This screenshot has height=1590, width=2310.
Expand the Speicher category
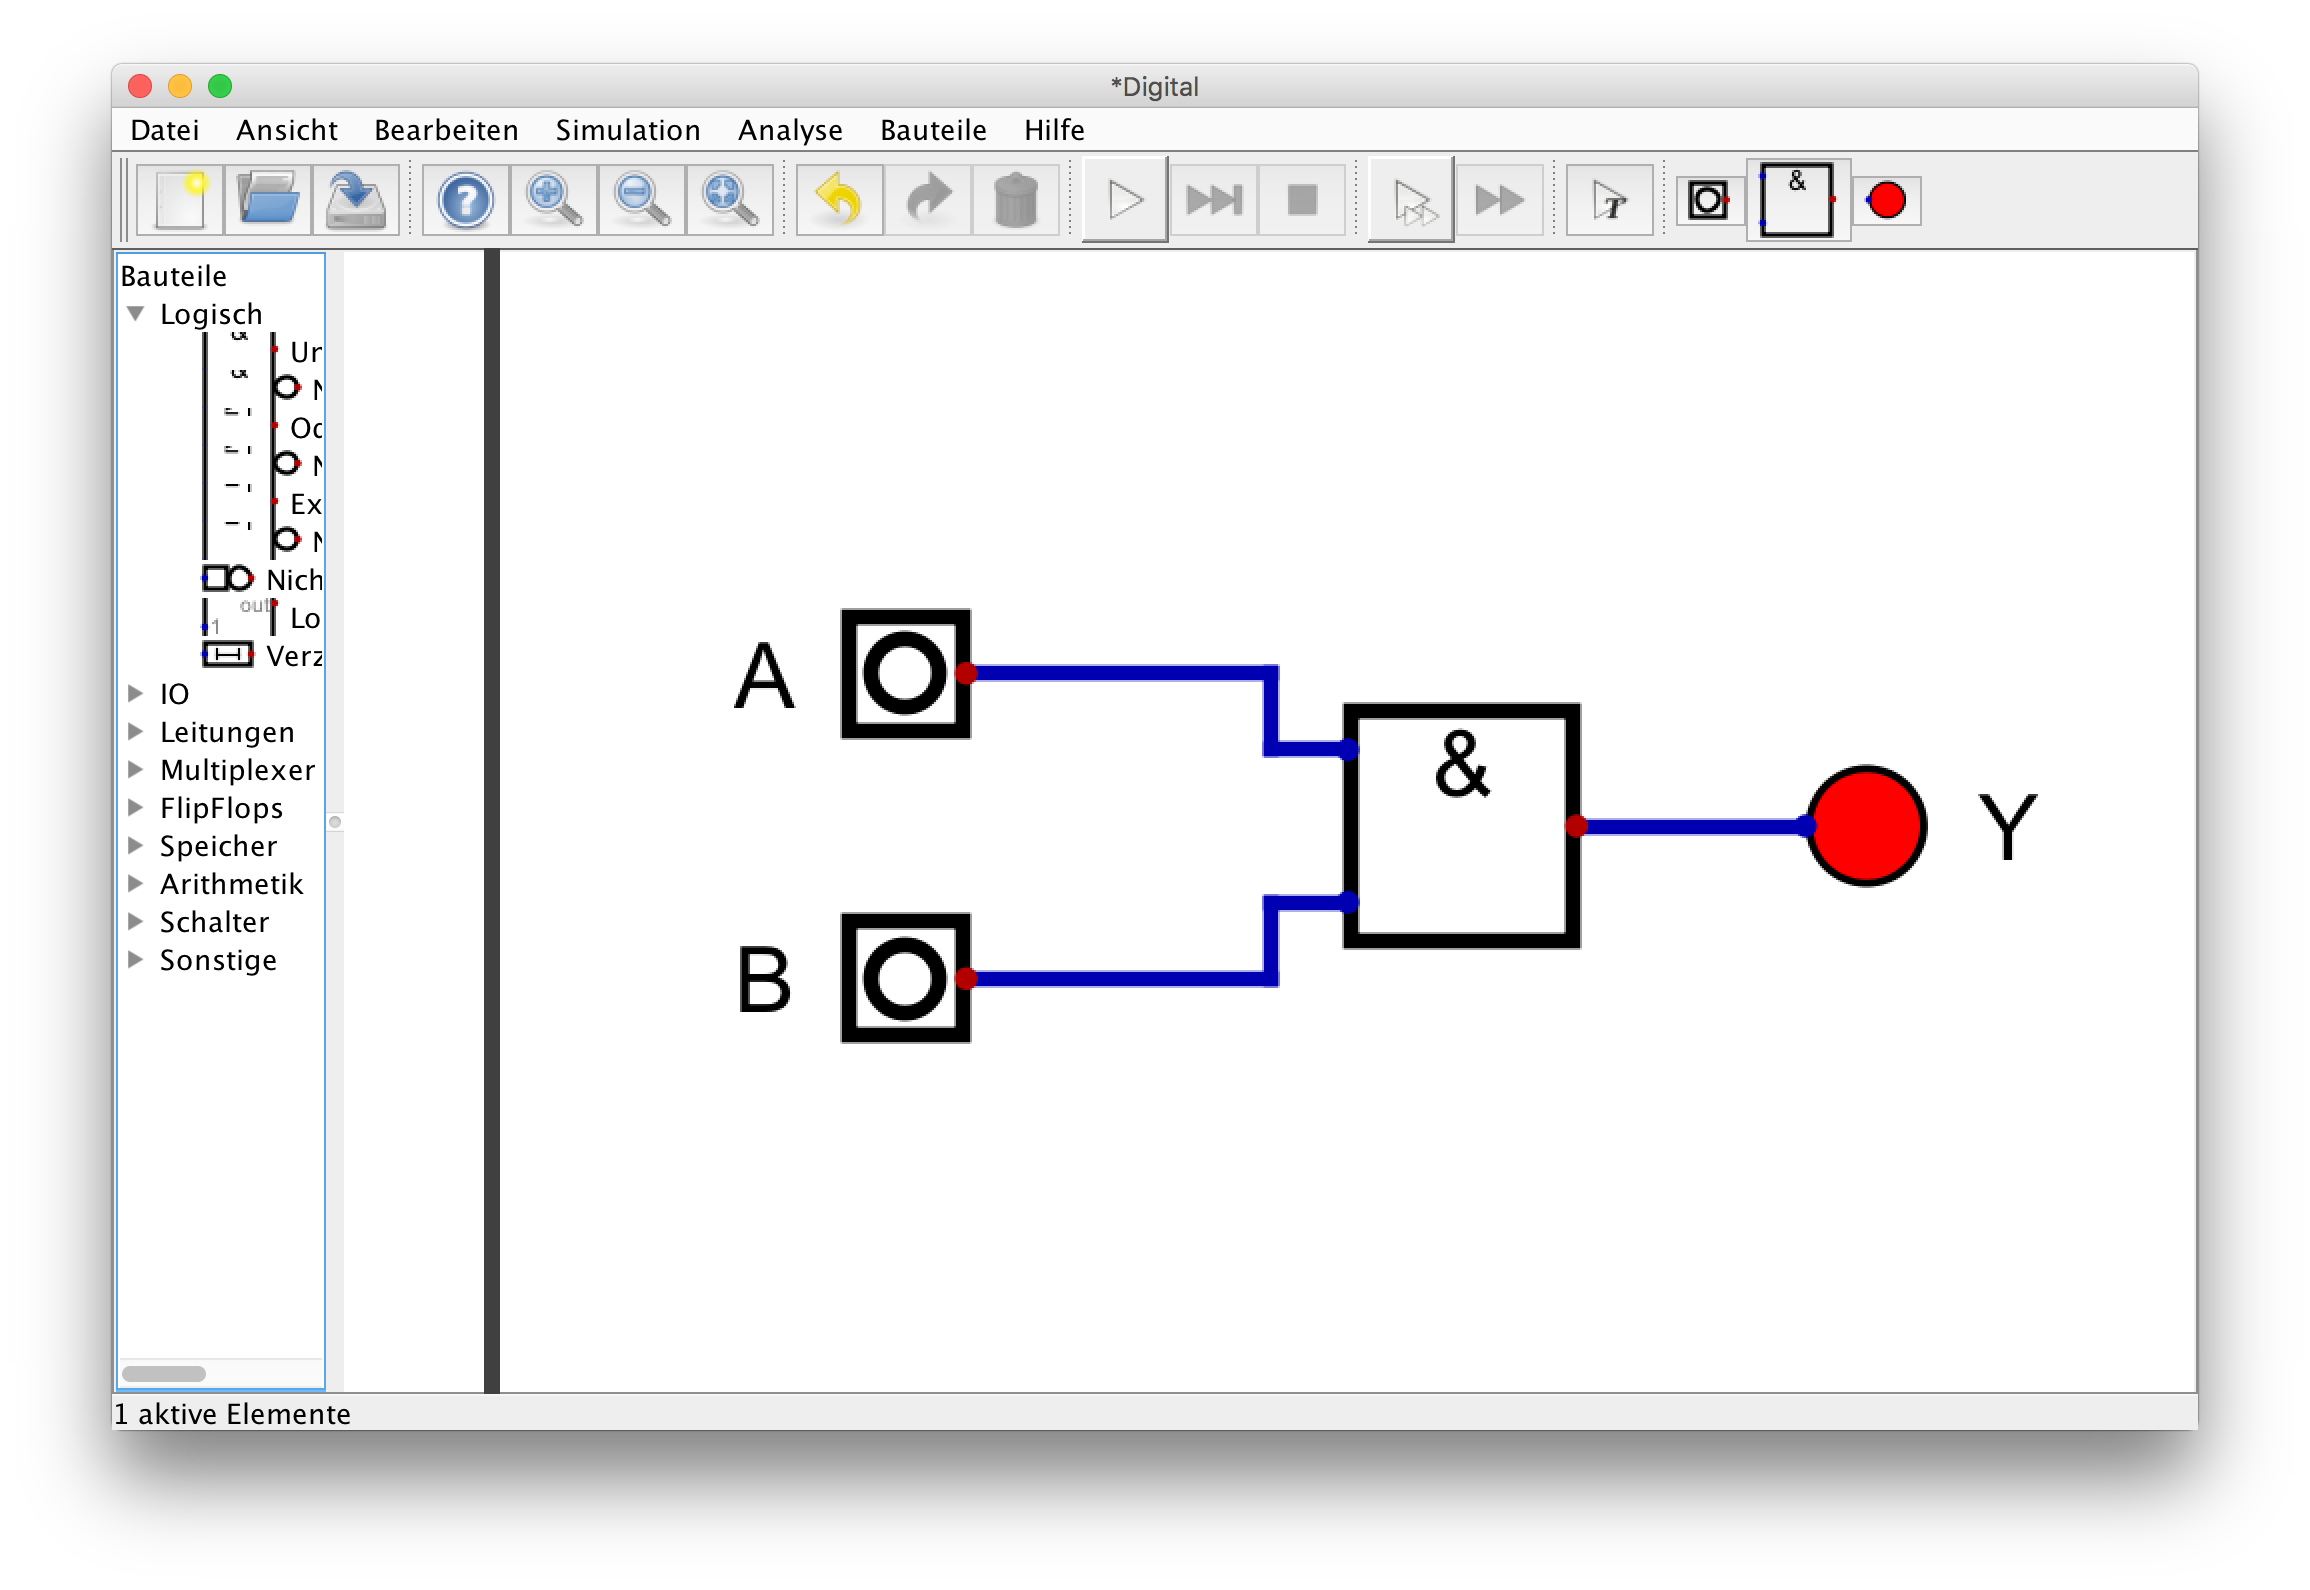point(136,845)
